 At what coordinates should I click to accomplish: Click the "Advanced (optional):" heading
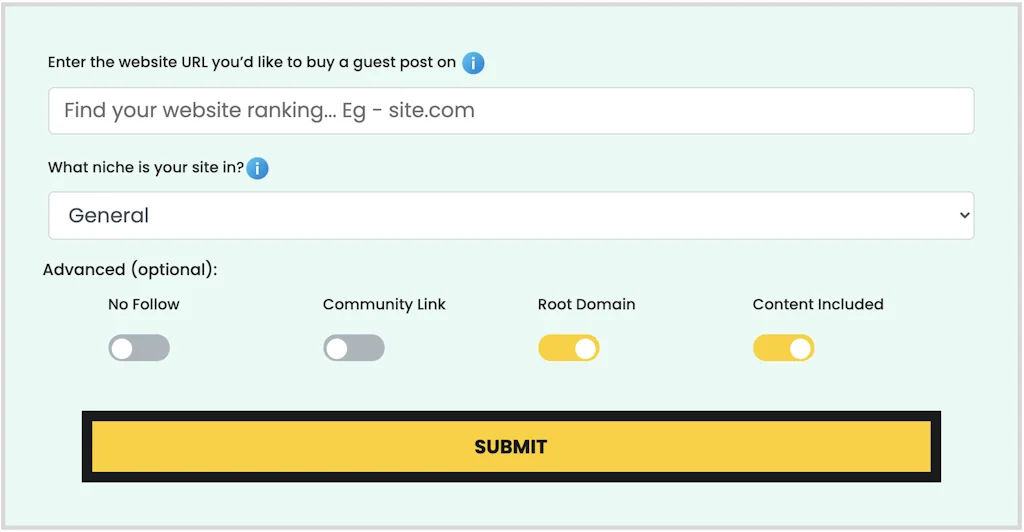pyautogui.click(x=130, y=270)
